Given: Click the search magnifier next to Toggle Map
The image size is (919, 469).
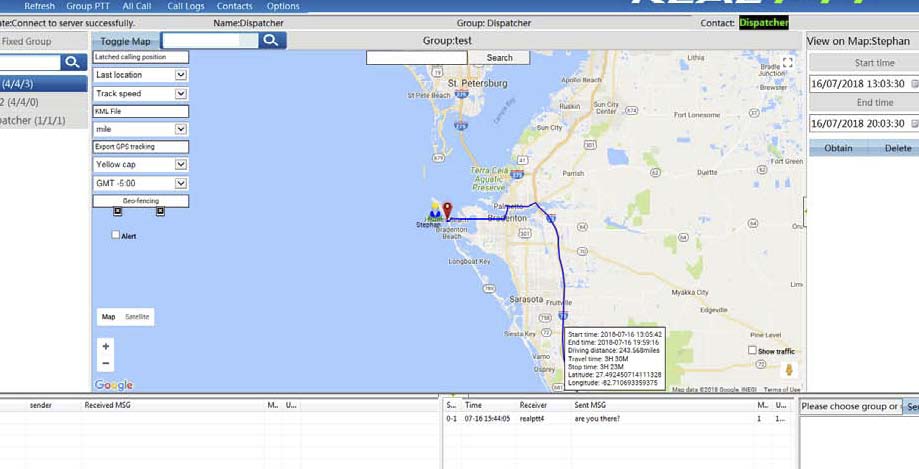Looking at the screenshot, I should [272, 41].
